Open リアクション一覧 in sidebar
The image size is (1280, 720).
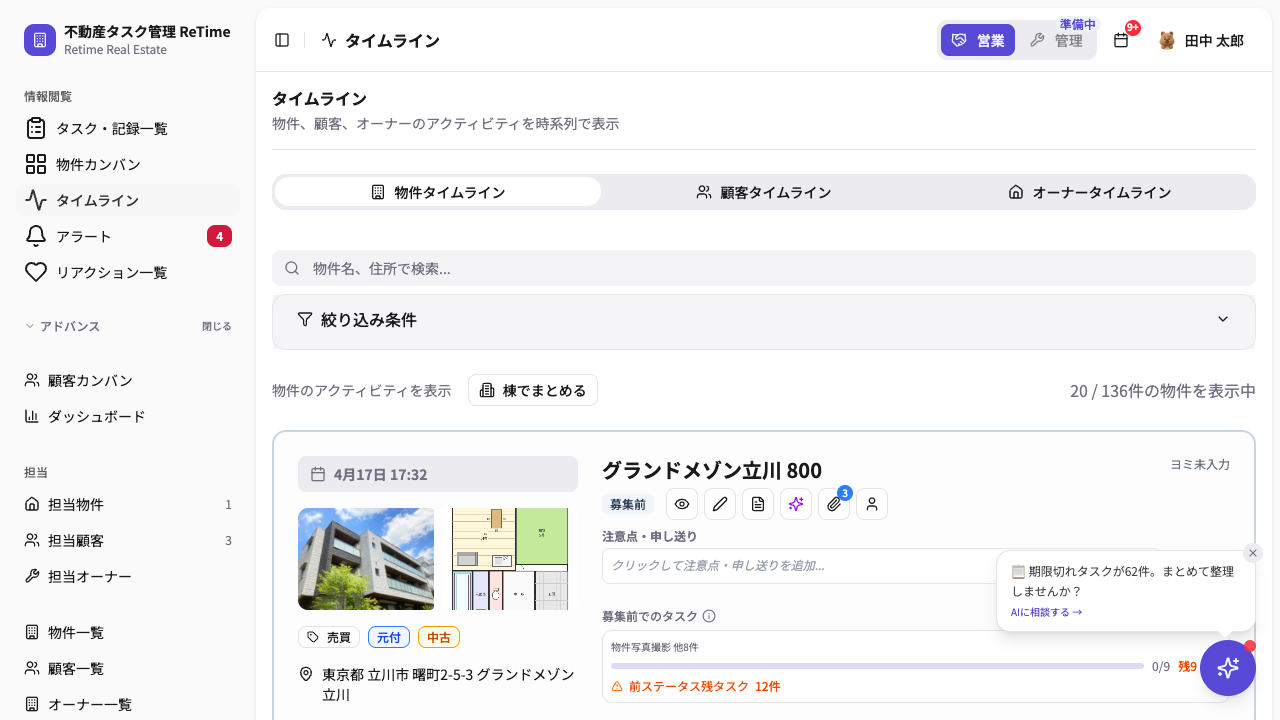(128, 272)
